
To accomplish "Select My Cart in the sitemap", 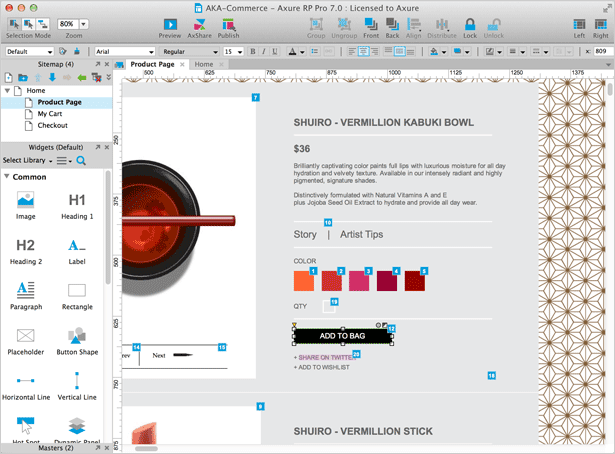I will 50,114.
